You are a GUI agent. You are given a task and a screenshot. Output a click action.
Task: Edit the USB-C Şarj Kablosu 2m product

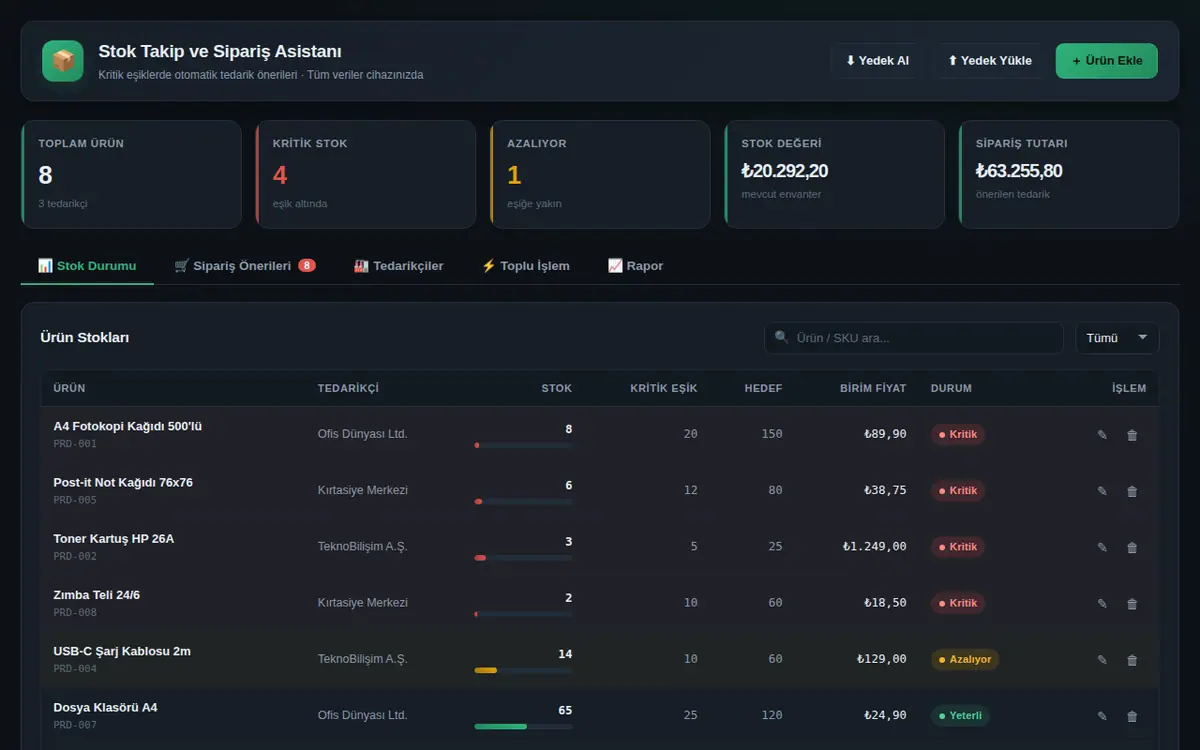(1102, 660)
